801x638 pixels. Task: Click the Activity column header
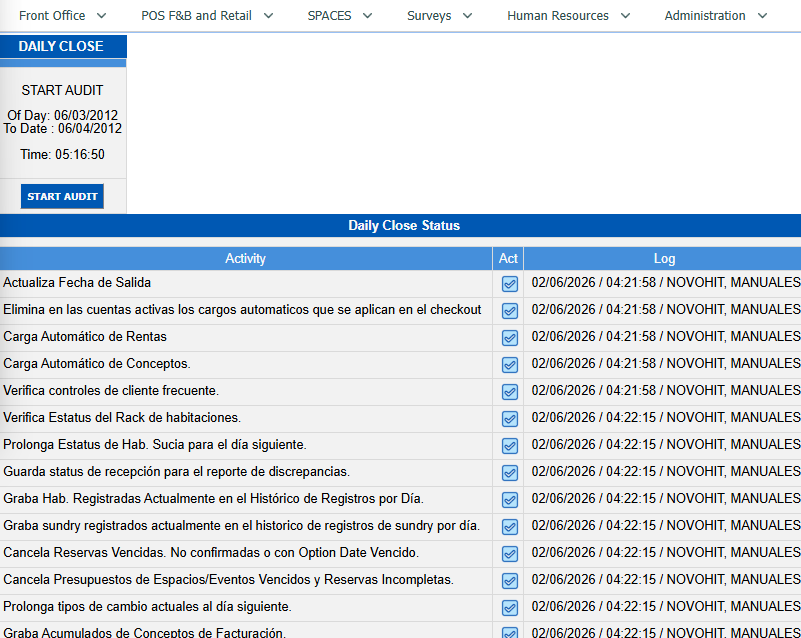246,258
